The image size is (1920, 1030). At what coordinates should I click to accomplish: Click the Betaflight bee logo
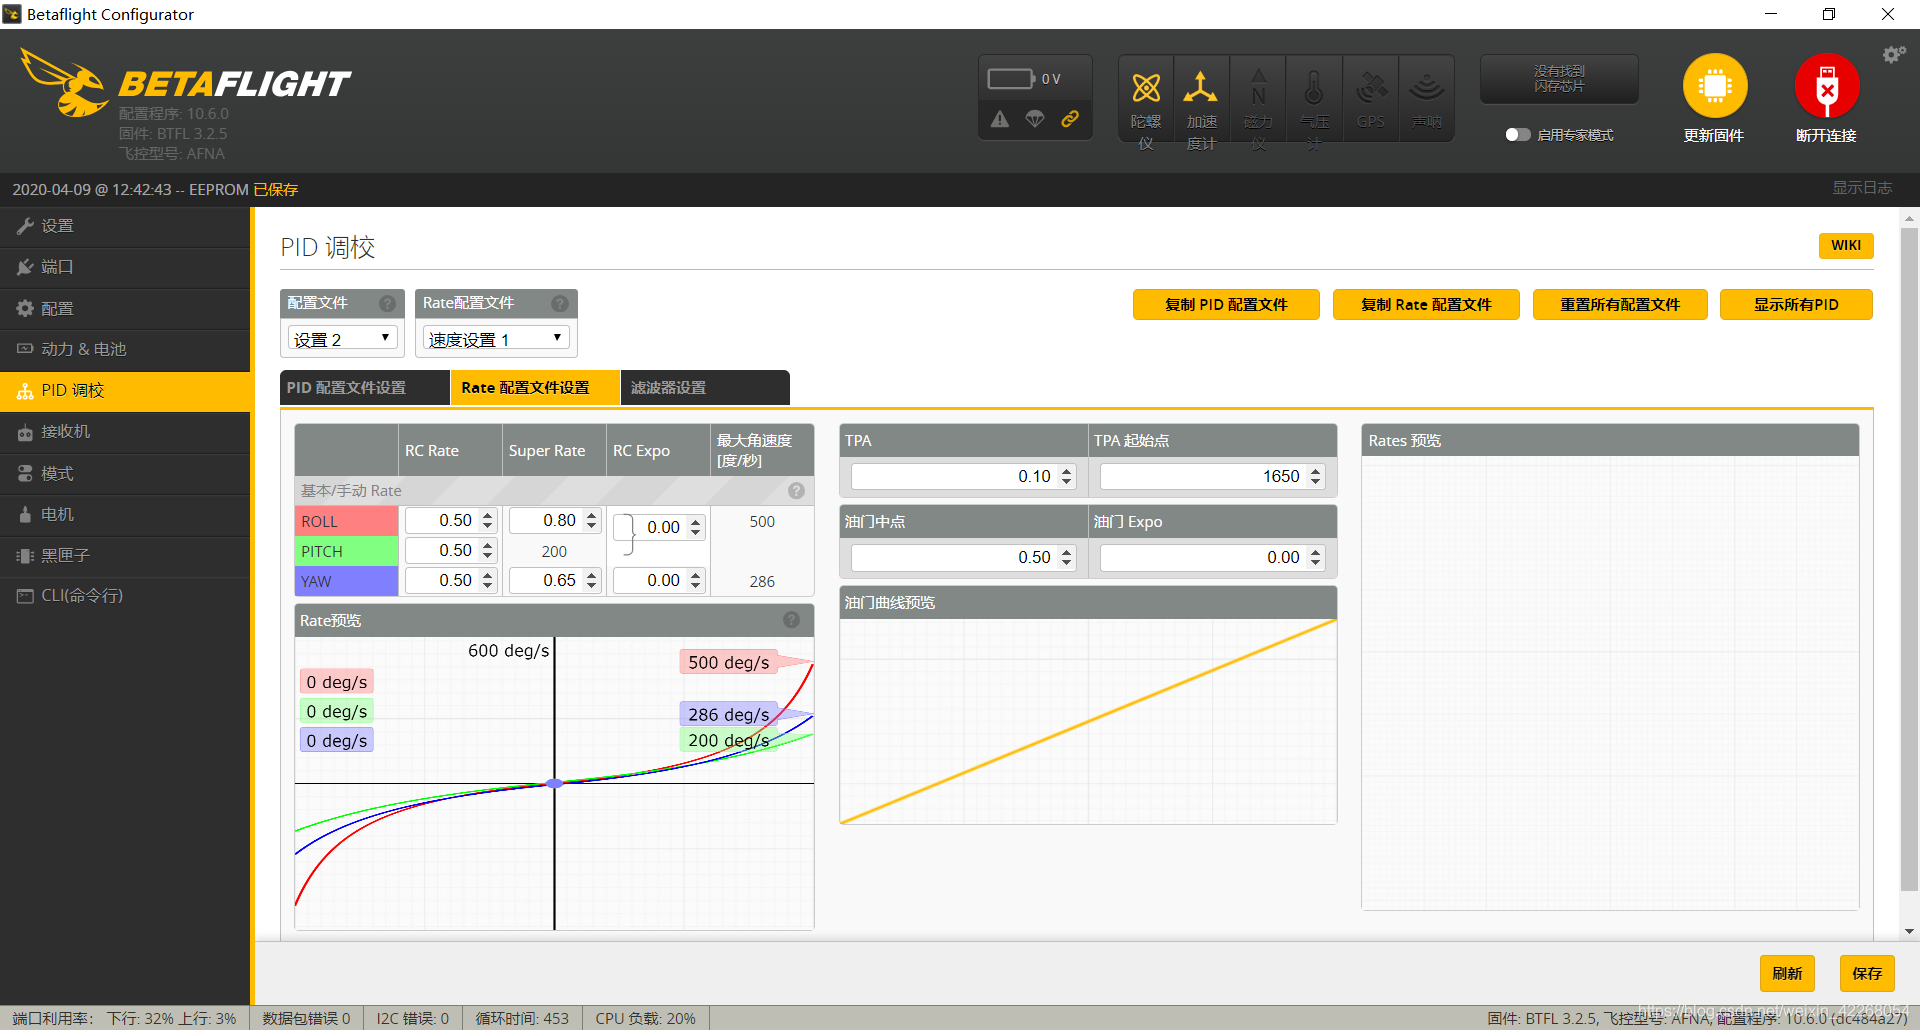click(65, 84)
